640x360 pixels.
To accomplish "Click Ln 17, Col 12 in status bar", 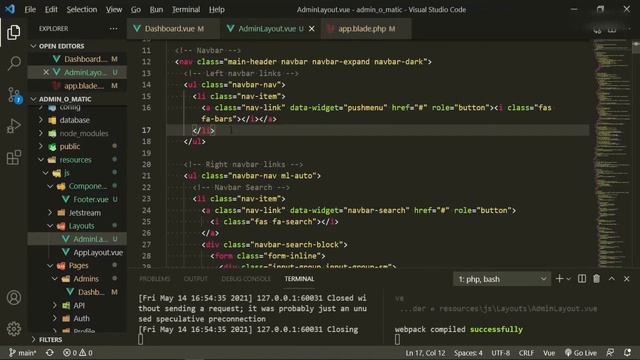I will click(x=425, y=353).
